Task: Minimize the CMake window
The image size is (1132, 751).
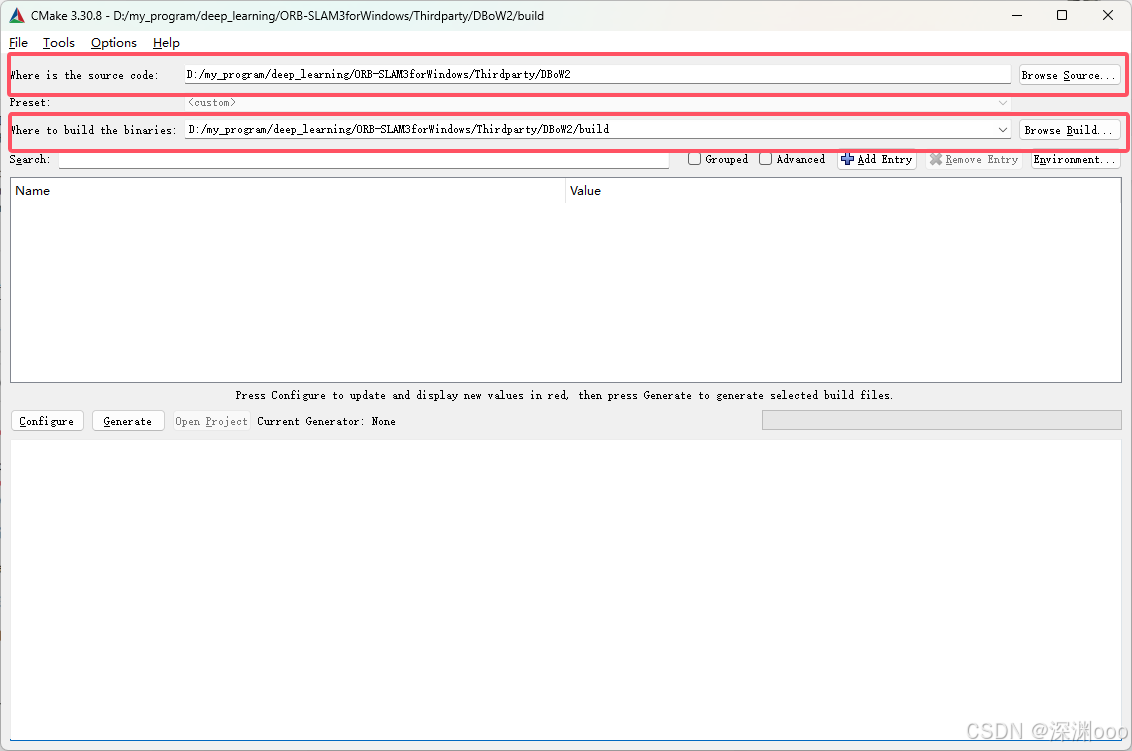Action: coord(1017,15)
